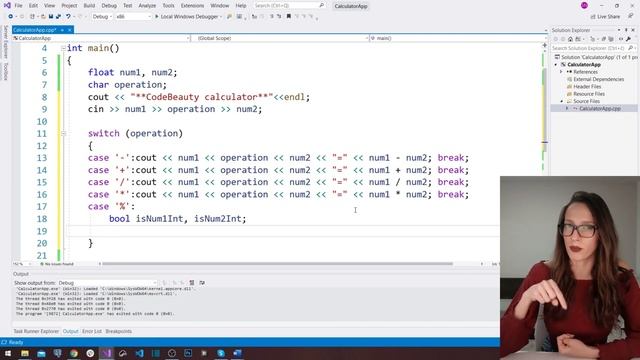Open the Show output from dropdown
Image resolution: width=640 pixels, height=360 pixels.
tap(108, 283)
